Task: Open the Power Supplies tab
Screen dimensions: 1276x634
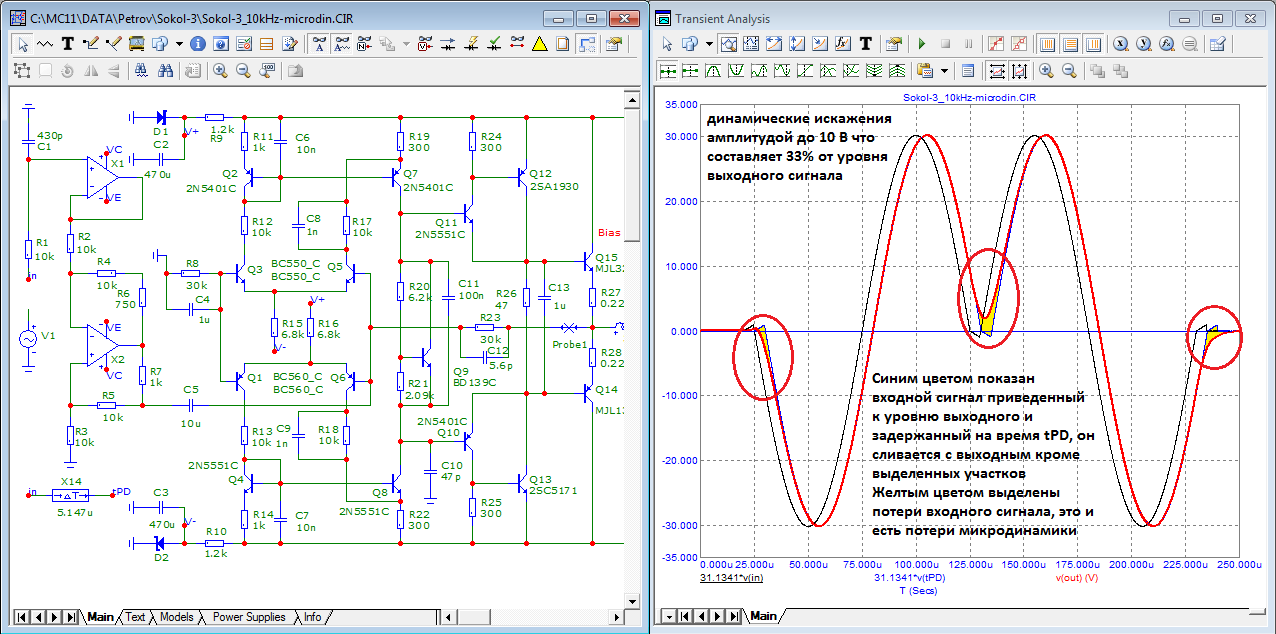Action: click(x=248, y=617)
